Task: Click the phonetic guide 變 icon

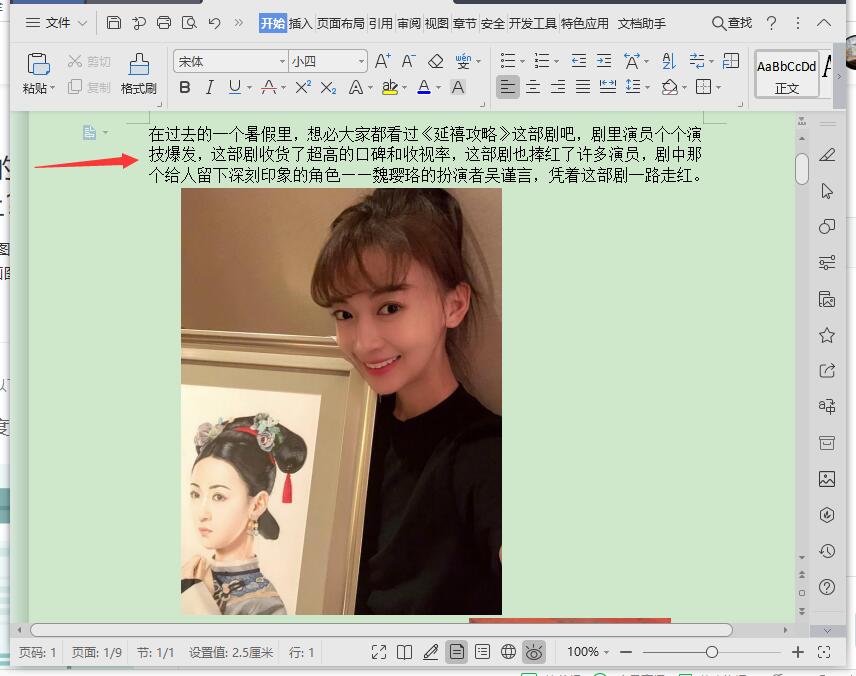Action: pyautogui.click(x=463, y=61)
